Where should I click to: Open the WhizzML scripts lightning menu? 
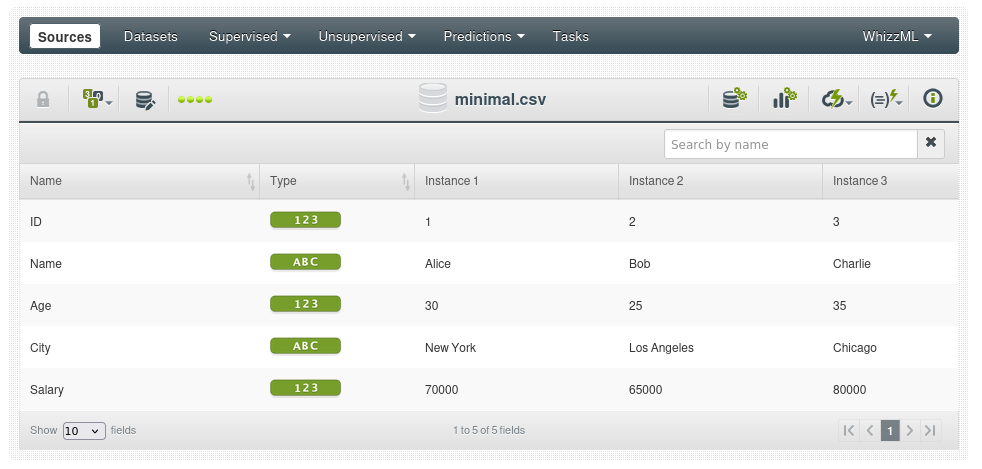[886, 99]
